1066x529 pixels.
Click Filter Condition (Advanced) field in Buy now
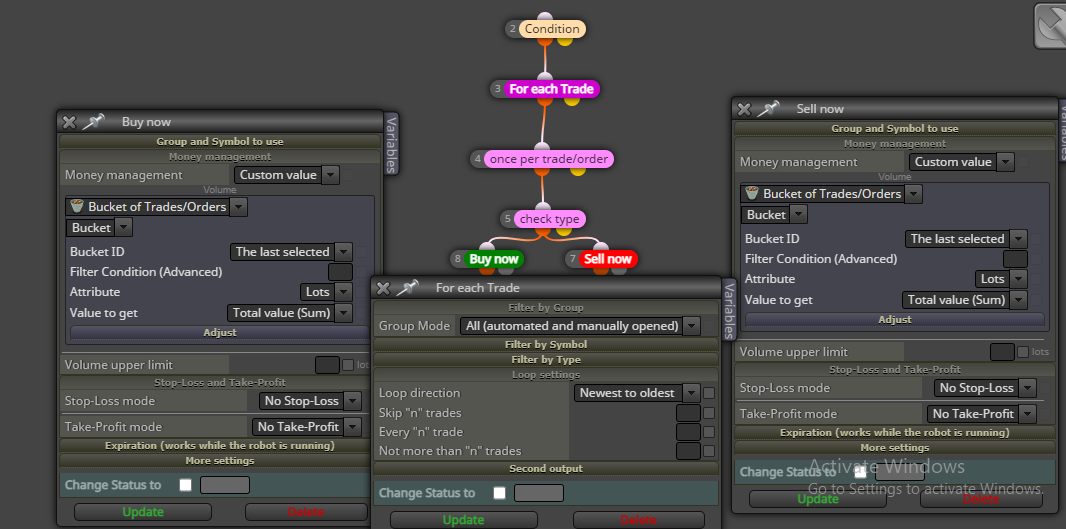(x=341, y=272)
